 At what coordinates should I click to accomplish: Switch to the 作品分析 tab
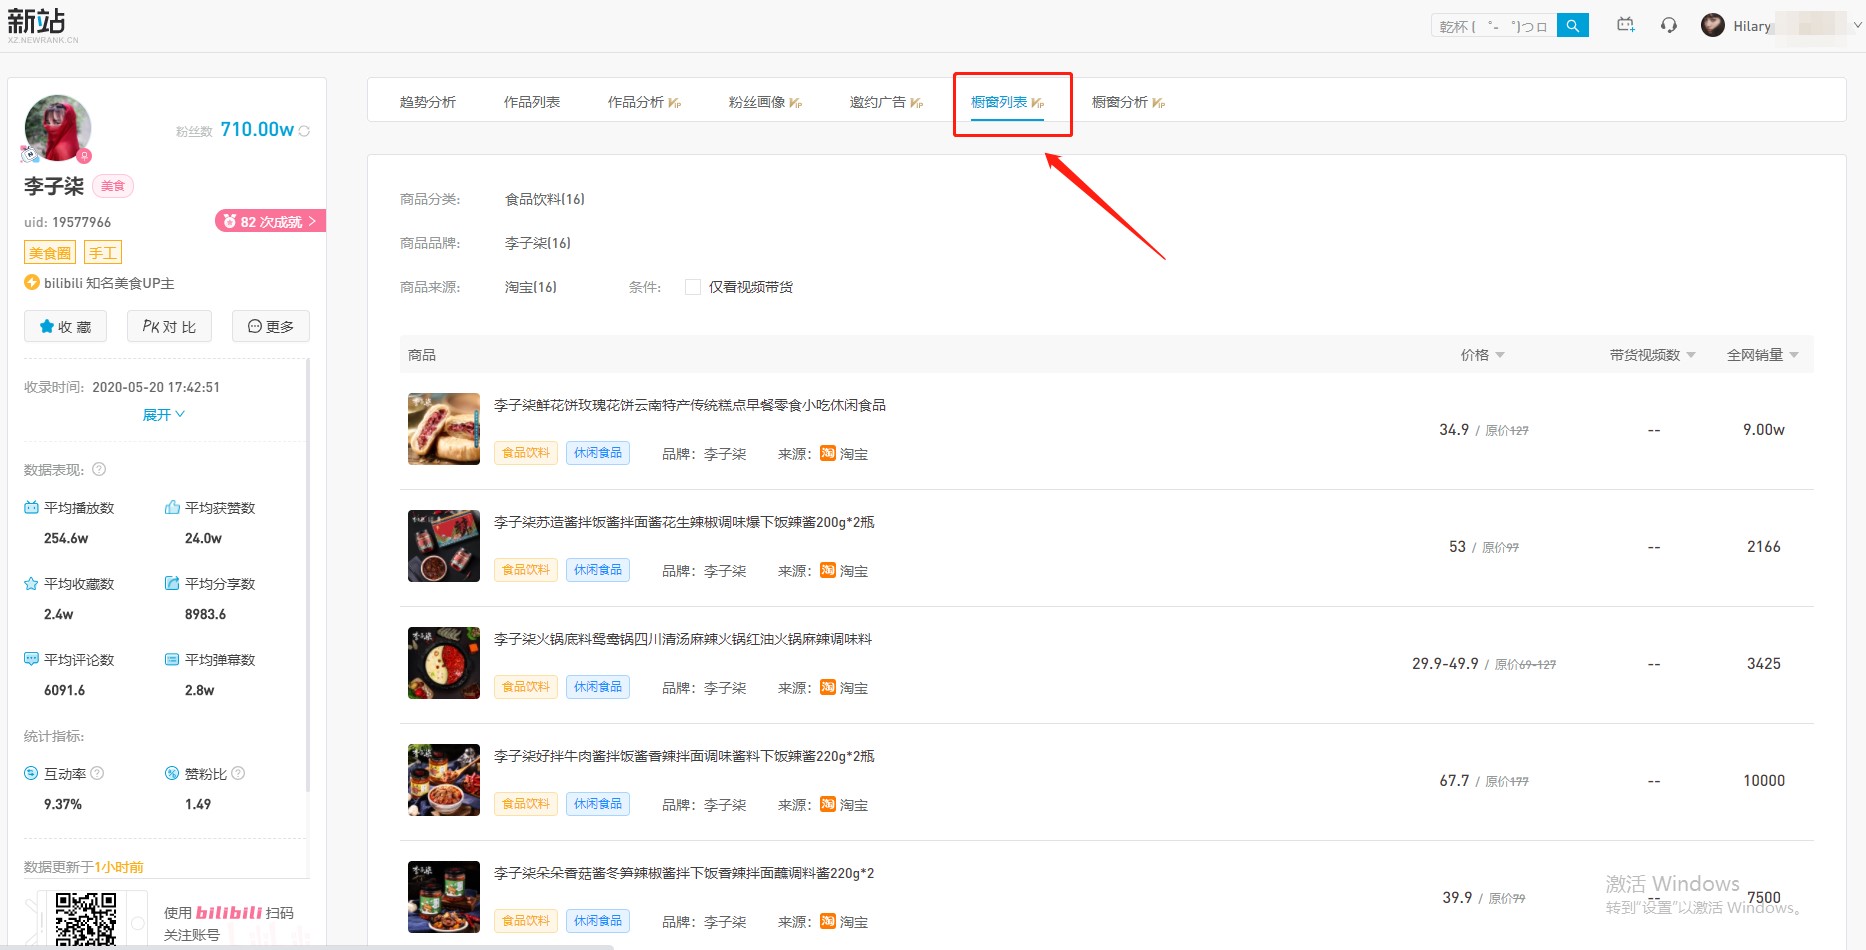[x=644, y=102]
